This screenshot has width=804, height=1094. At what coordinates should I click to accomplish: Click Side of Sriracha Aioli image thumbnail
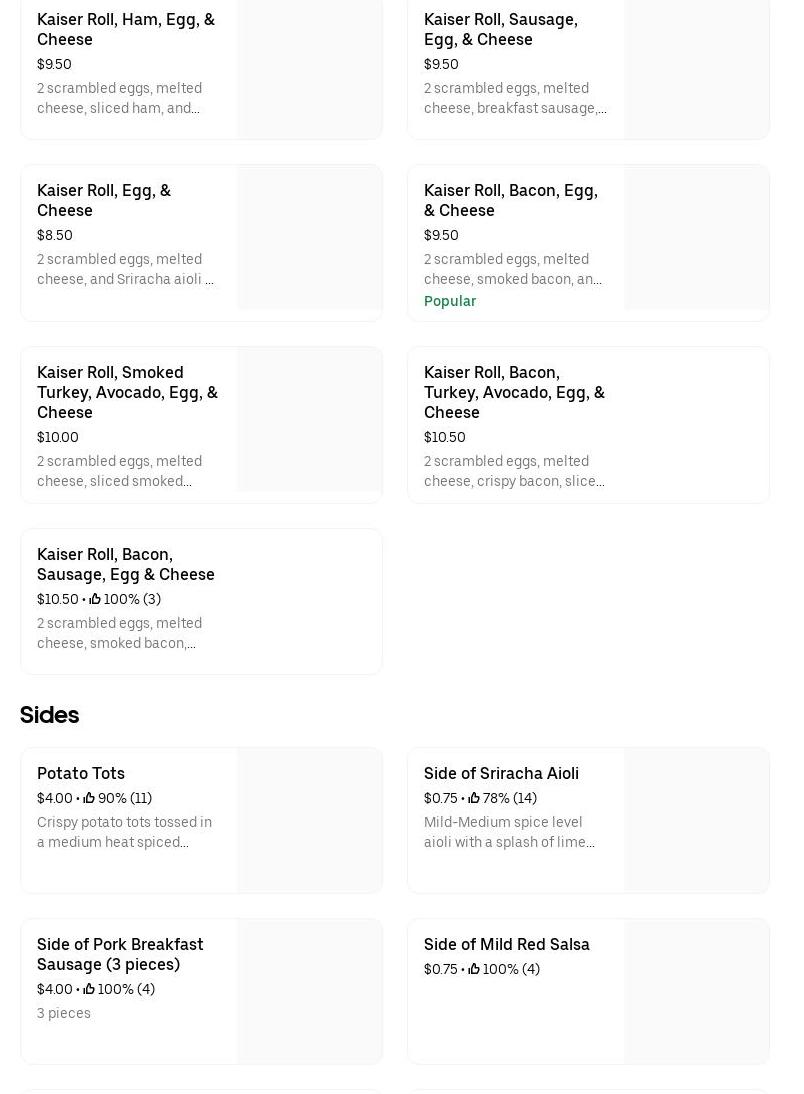pyautogui.click(x=696, y=820)
